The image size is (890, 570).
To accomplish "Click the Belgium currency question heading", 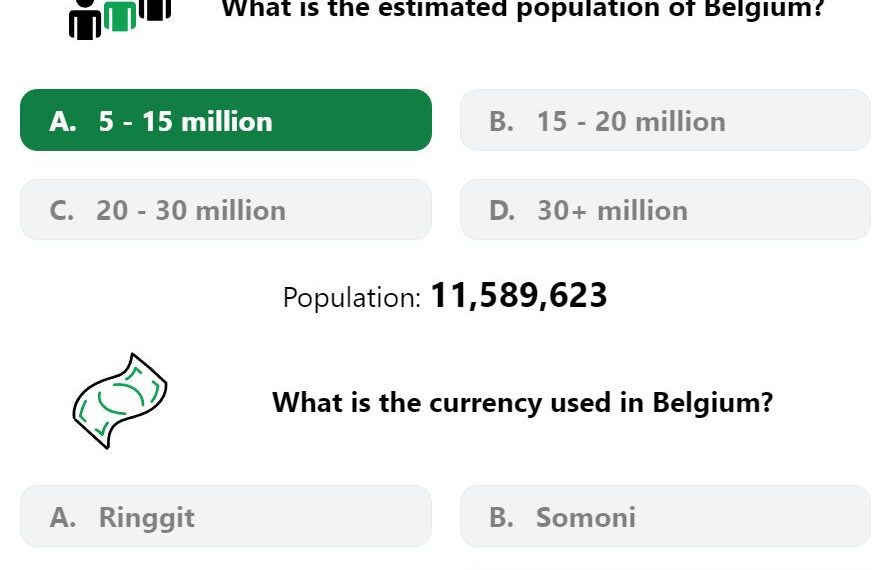I will point(523,403).
